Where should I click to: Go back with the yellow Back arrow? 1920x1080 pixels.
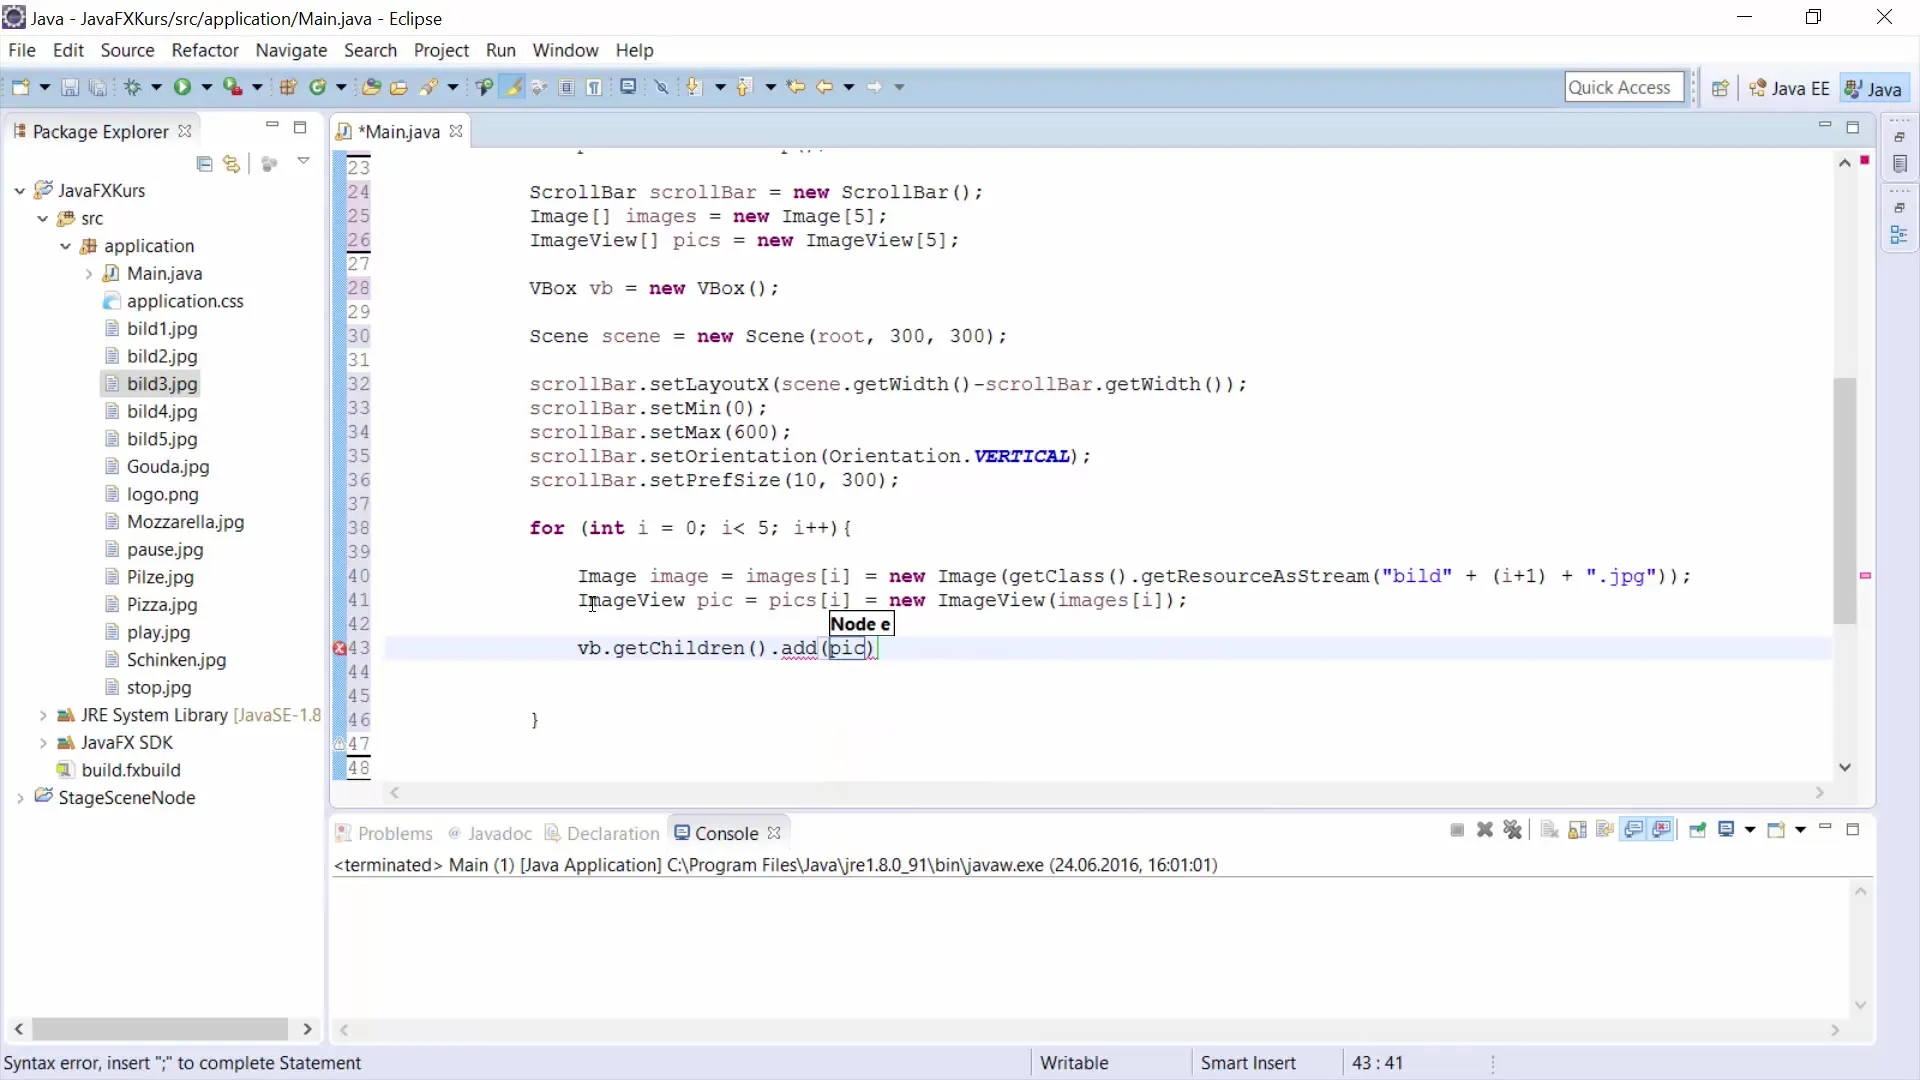(825, 88)
